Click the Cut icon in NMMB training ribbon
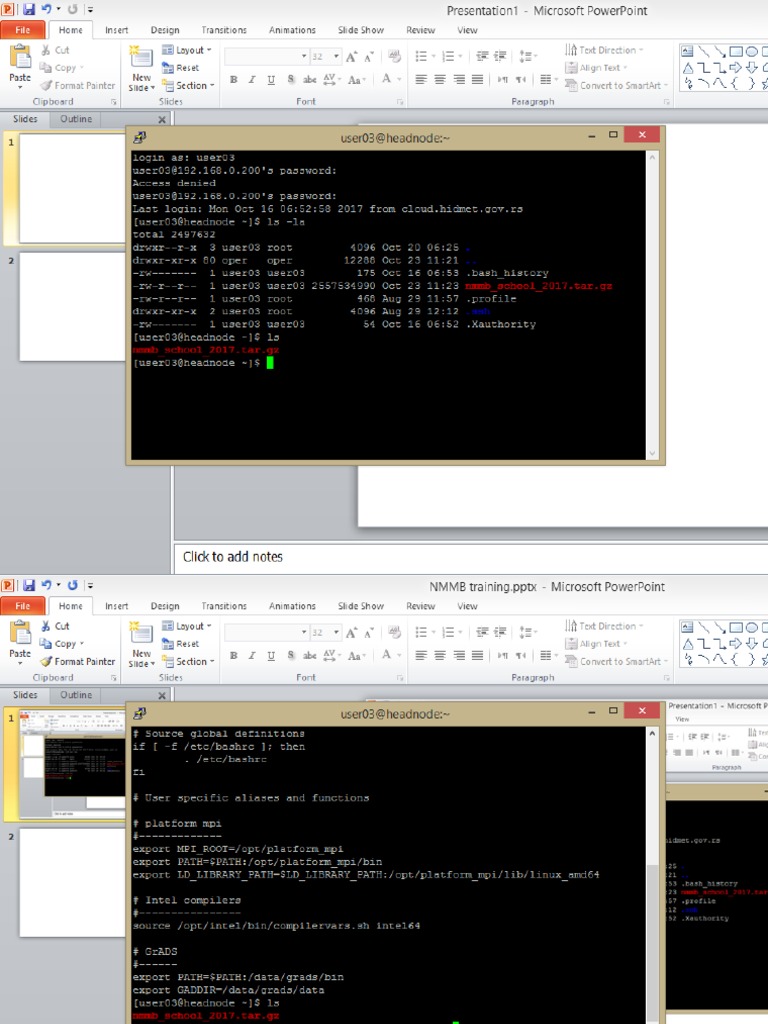This screenshot has width=768, height=1024. (x=55, y=626)
